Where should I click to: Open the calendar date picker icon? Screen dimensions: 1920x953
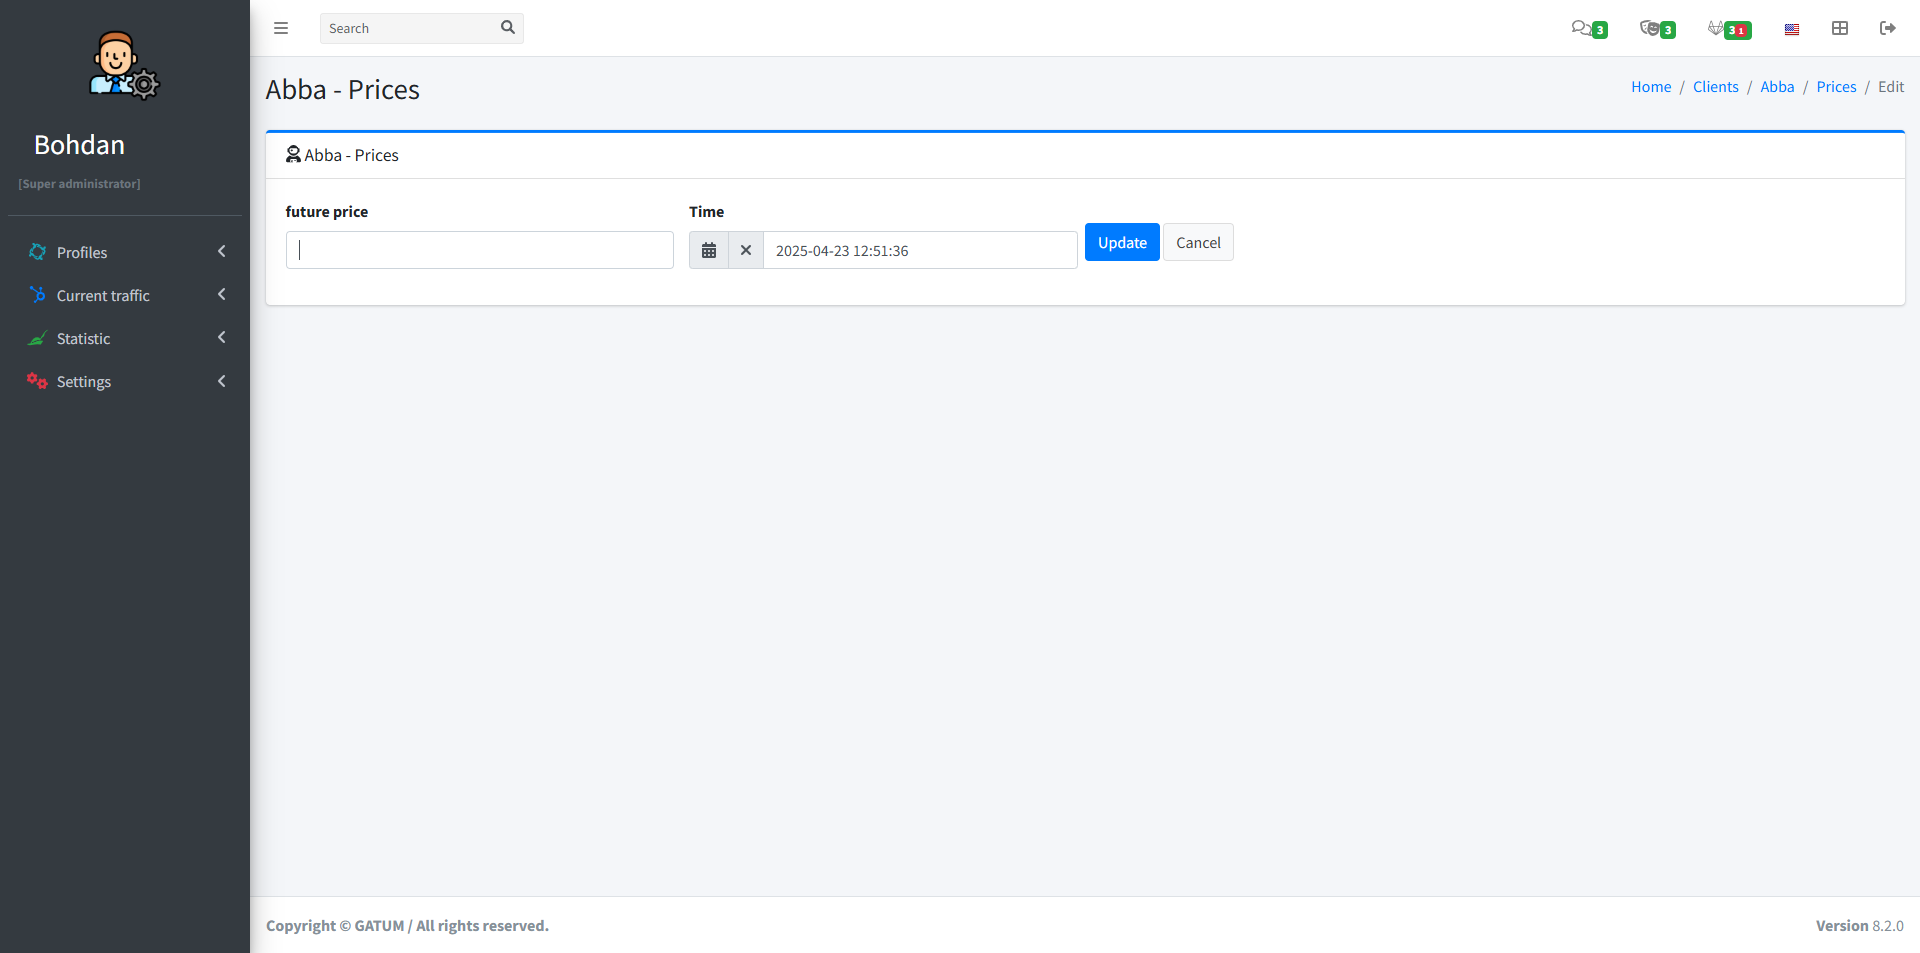[709, 250]
